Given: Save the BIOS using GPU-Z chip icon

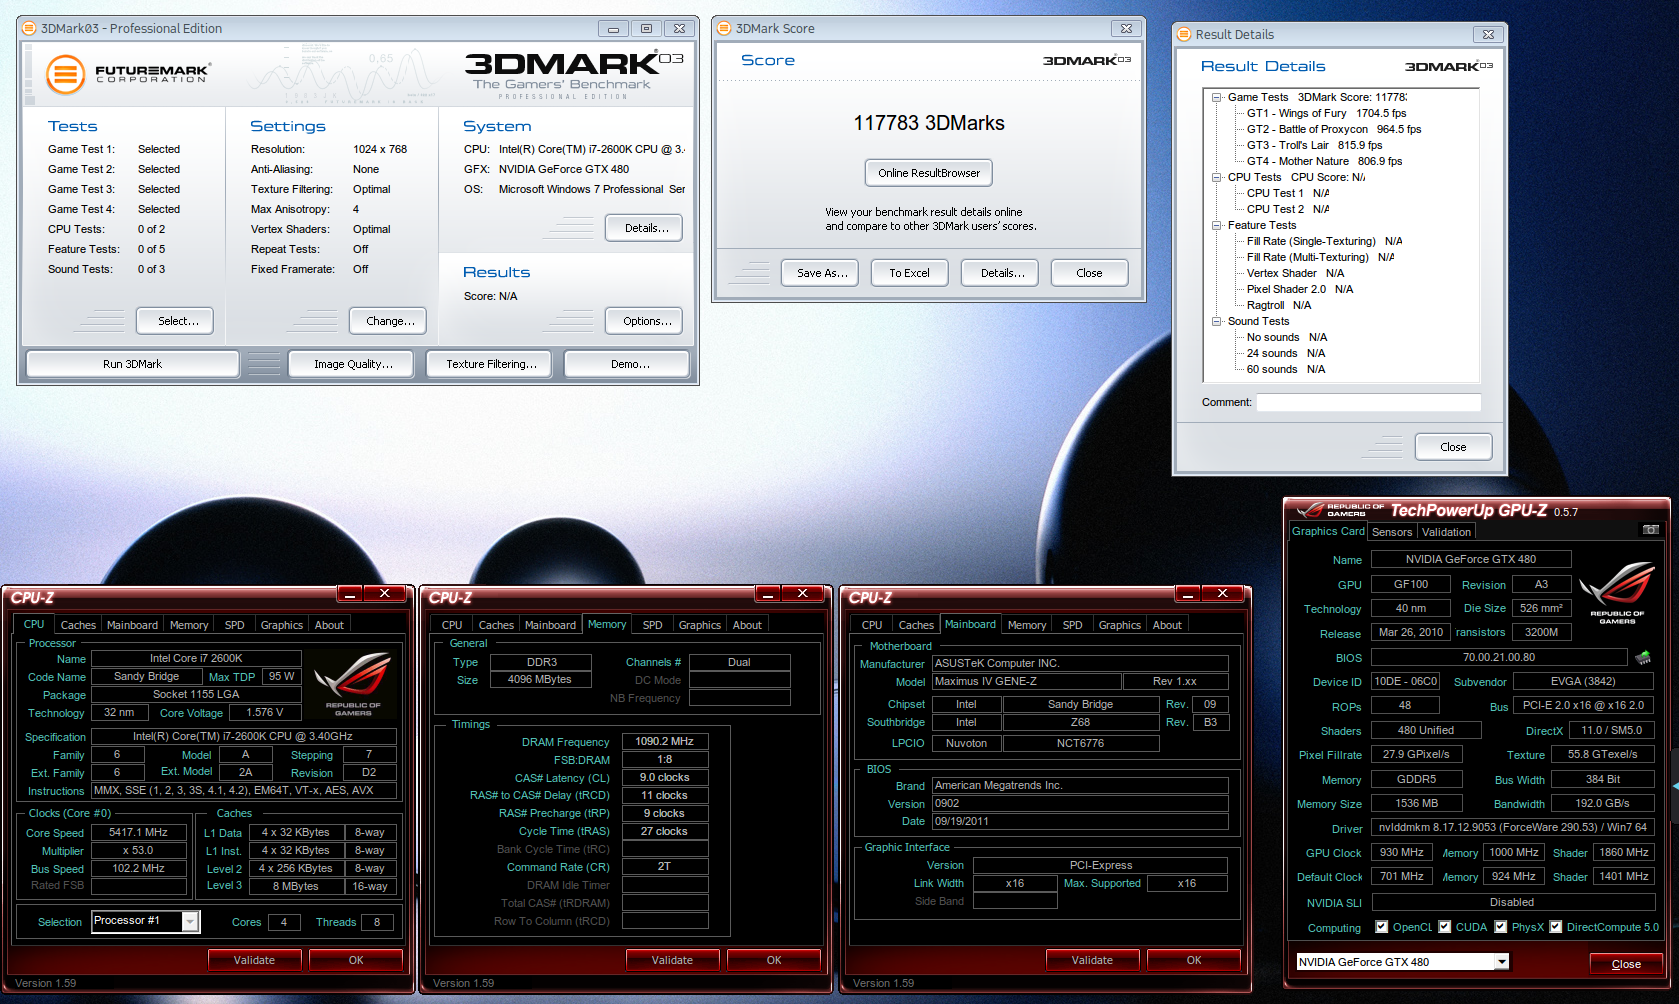Looking at the screenshot, I should (1643, 658).
